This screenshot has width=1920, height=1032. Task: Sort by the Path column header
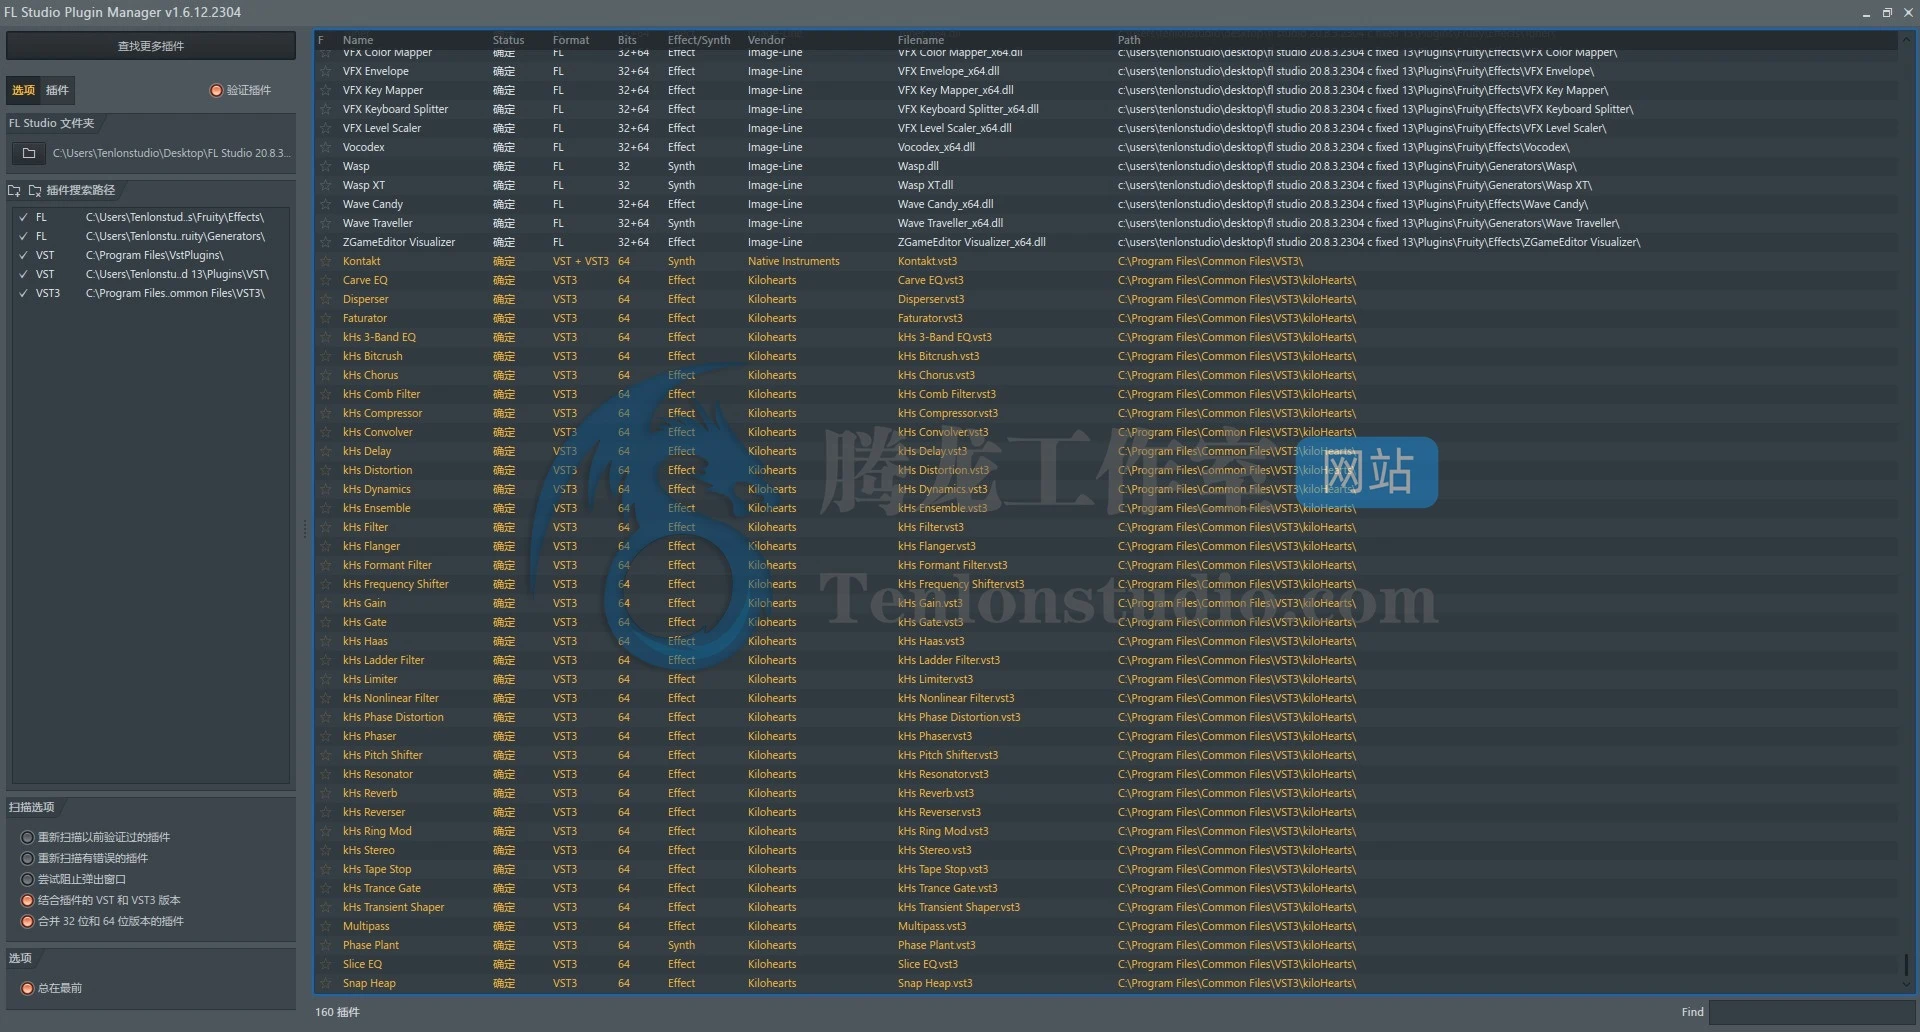pyautogui.click(x=1129, y=40)
